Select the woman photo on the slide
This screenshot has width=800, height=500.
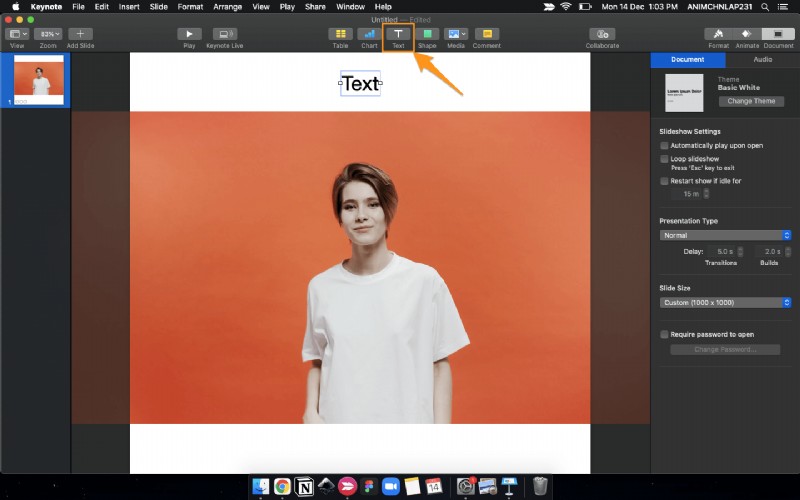click(360, 267)
